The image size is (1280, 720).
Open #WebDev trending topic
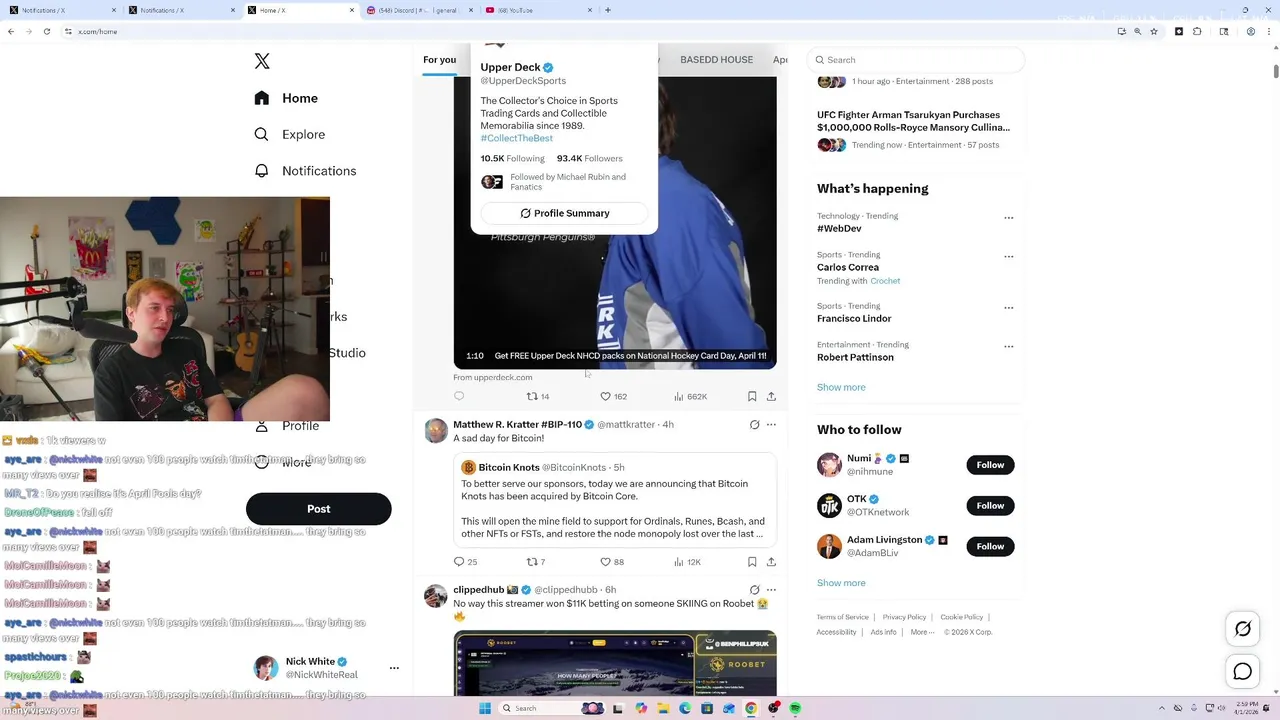click(x=839, y=229)
